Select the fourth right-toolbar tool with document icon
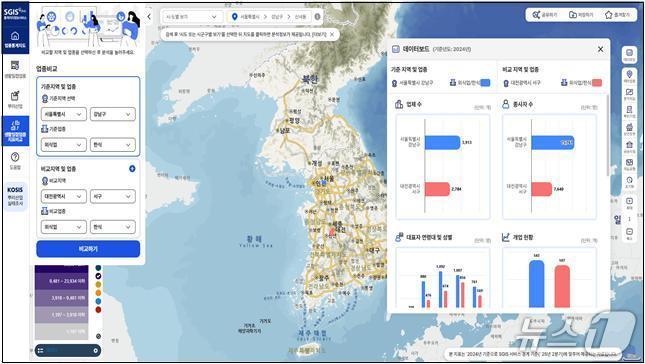 629,111
